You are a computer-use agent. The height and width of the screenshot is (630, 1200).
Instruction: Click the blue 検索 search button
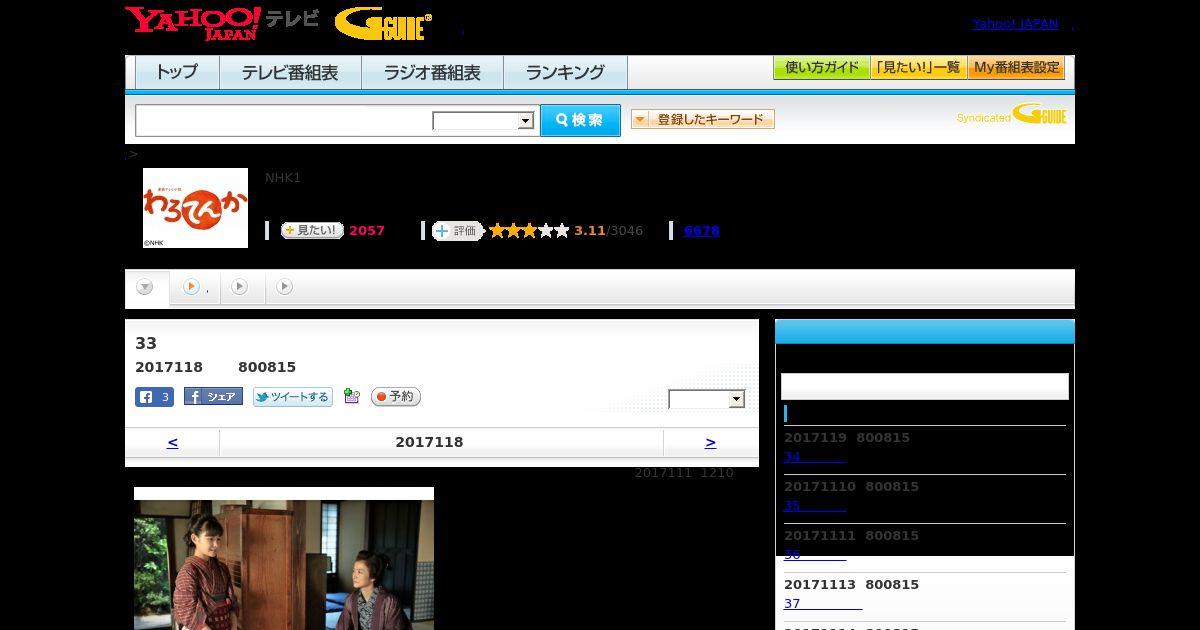point(580,121)
